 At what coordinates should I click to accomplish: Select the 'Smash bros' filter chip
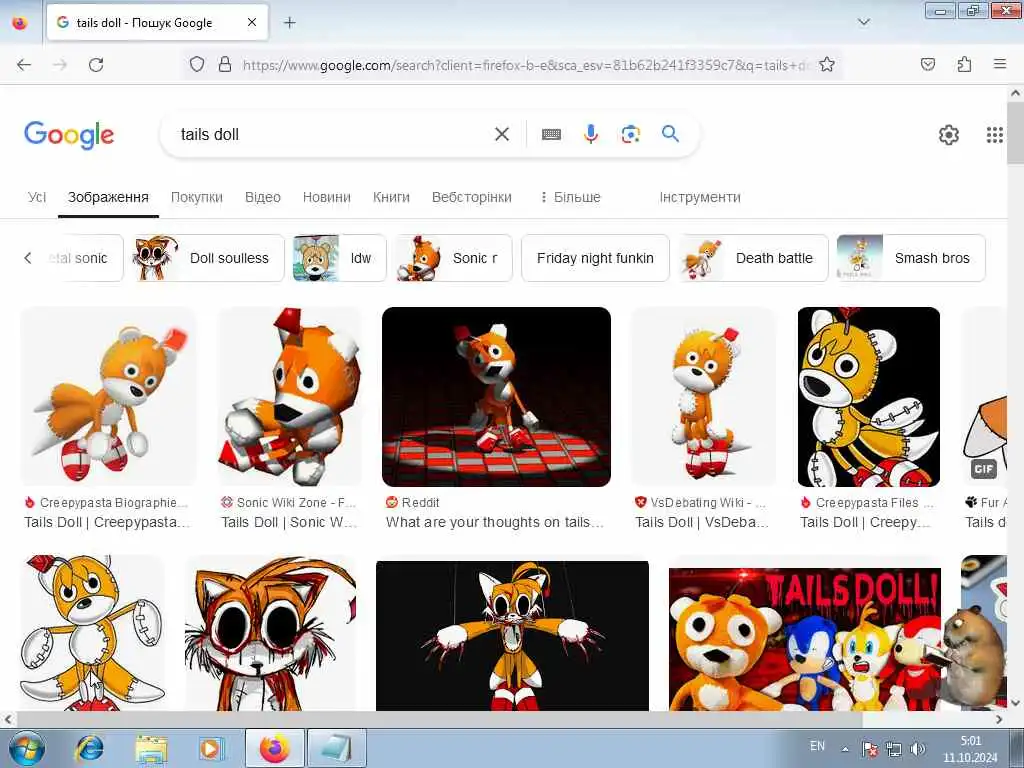[x=911, y=258]
